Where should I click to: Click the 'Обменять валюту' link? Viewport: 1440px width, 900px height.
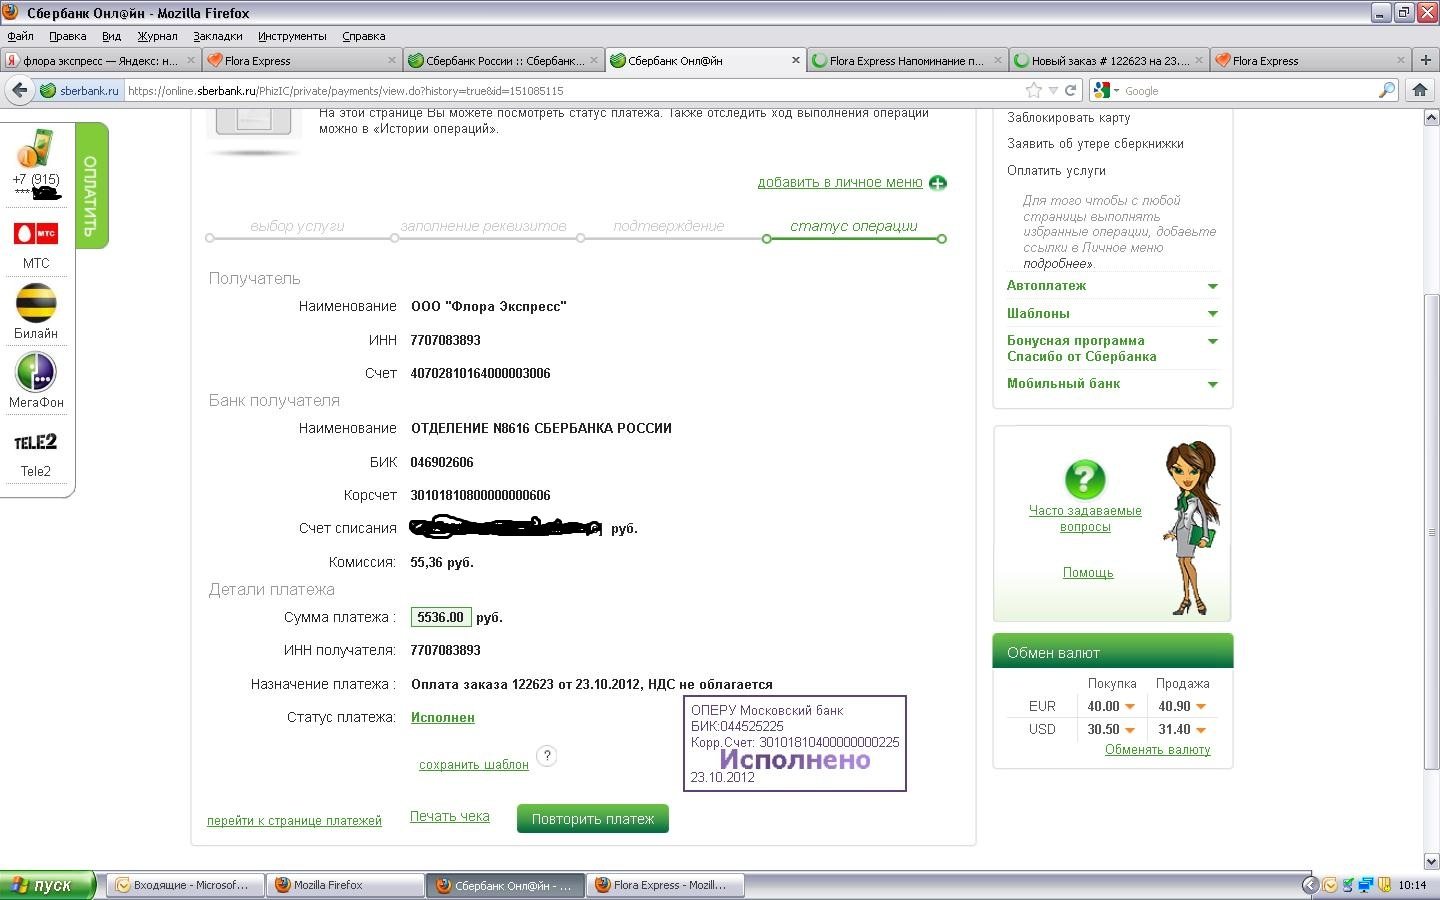(1157, 750)
